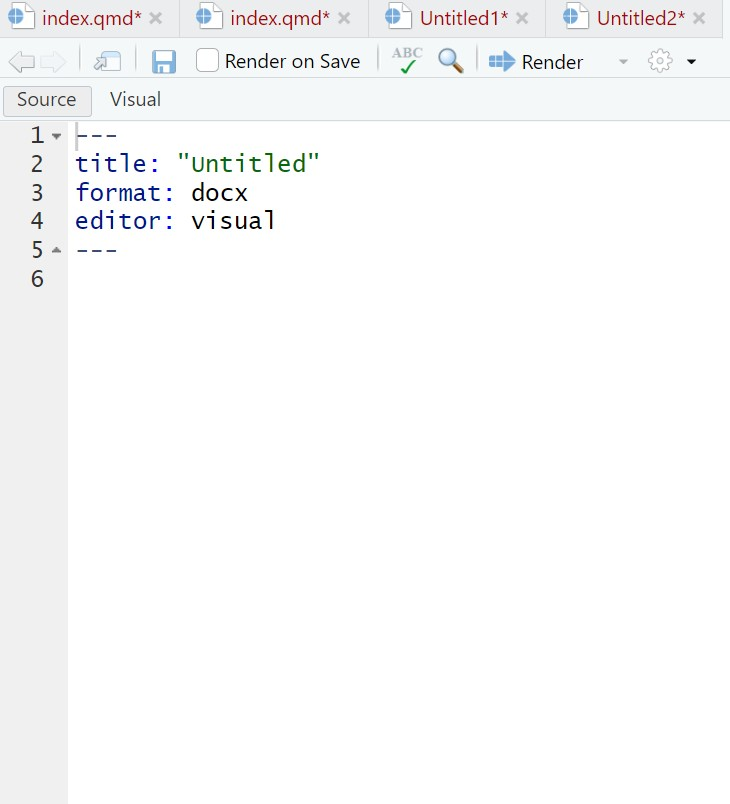Click the blue Render arrow icon
The height and width of the screenshot is (804, 730).
point(502,62)
